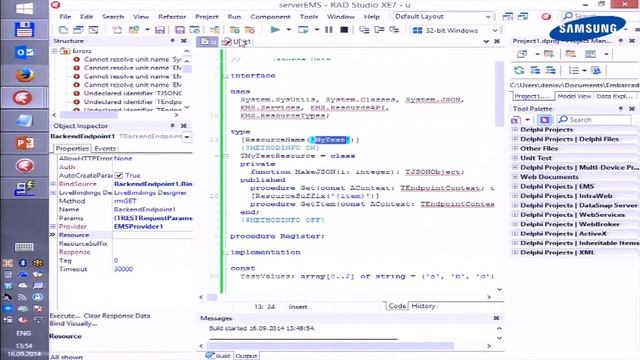640x360 pixels.
Task: Open the 32-bit Windows platform dropdown
Action: click(x=495, y=31)
